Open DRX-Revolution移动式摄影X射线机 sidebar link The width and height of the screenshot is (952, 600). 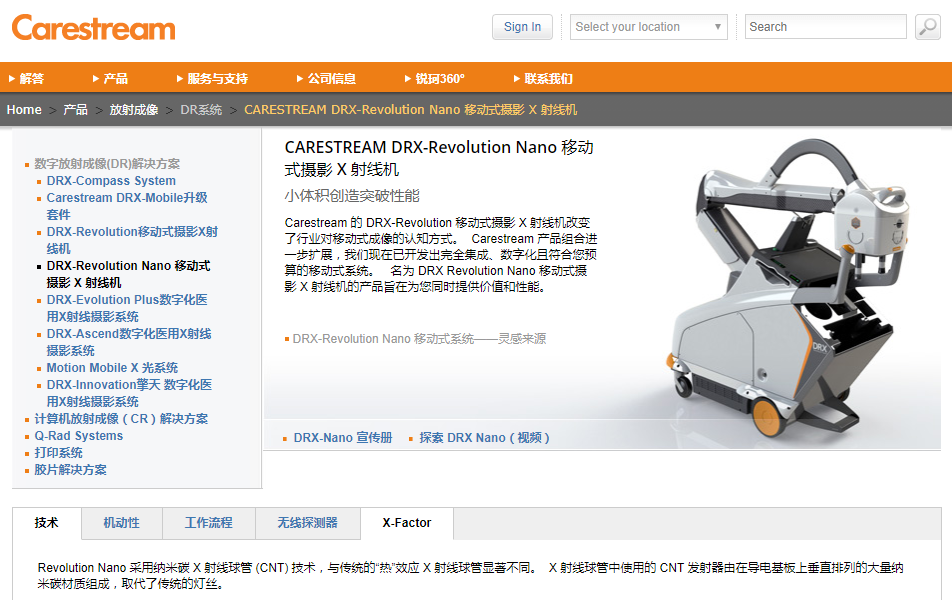[x=132, y=240]
